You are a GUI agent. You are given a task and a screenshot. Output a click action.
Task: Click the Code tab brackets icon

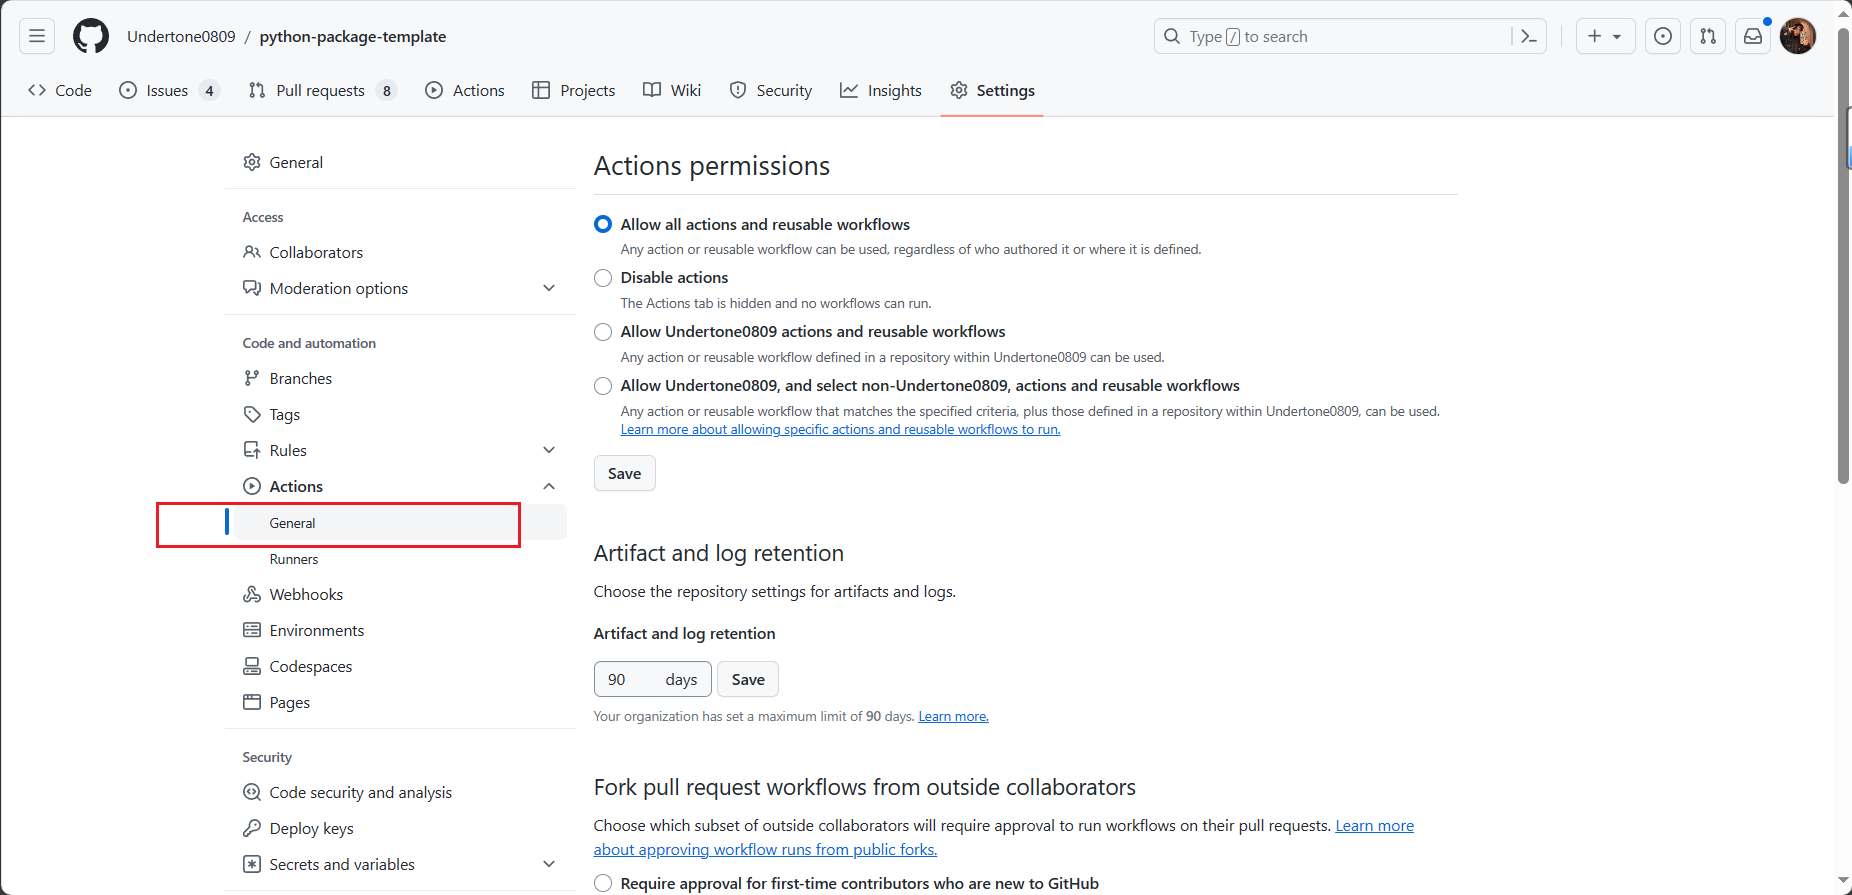(37, 90)
